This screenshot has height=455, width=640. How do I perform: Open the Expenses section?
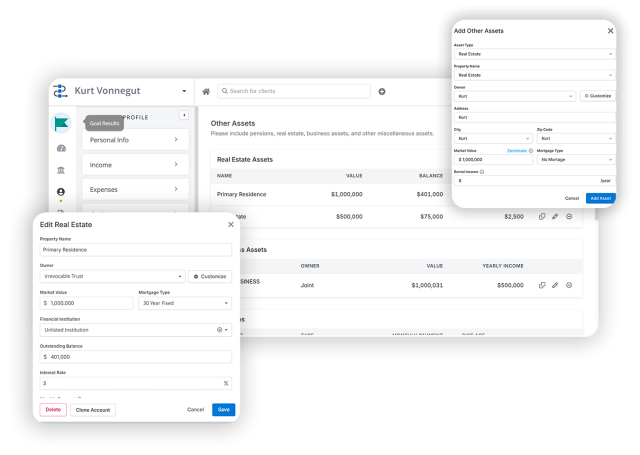(136, 189)
